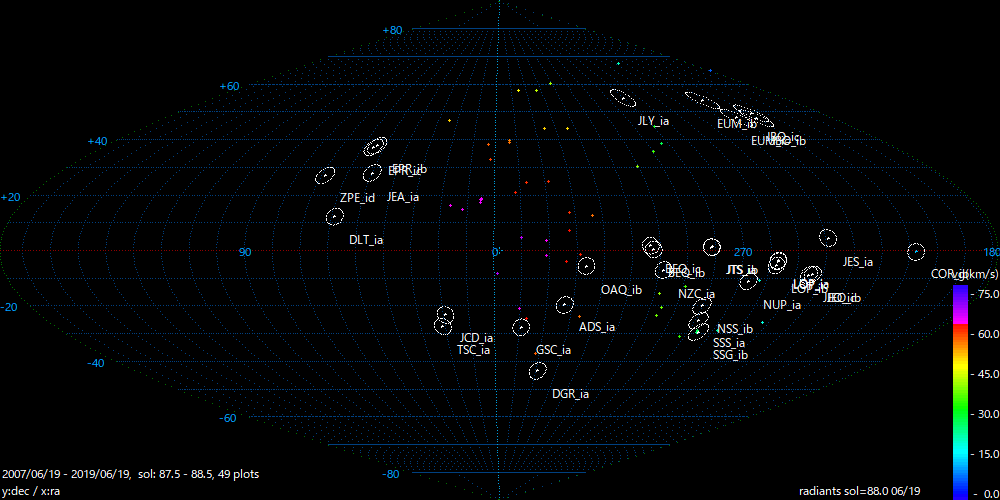The width and height of the screenshot is (1000, 500).
Task: Click the +80 declination axis label
Action: tap(393, 30)
